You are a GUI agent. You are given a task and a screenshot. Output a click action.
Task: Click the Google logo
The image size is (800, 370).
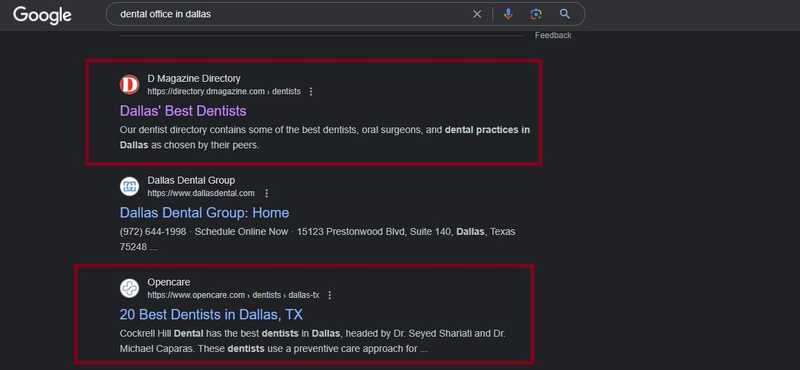[x=42, y=15]
